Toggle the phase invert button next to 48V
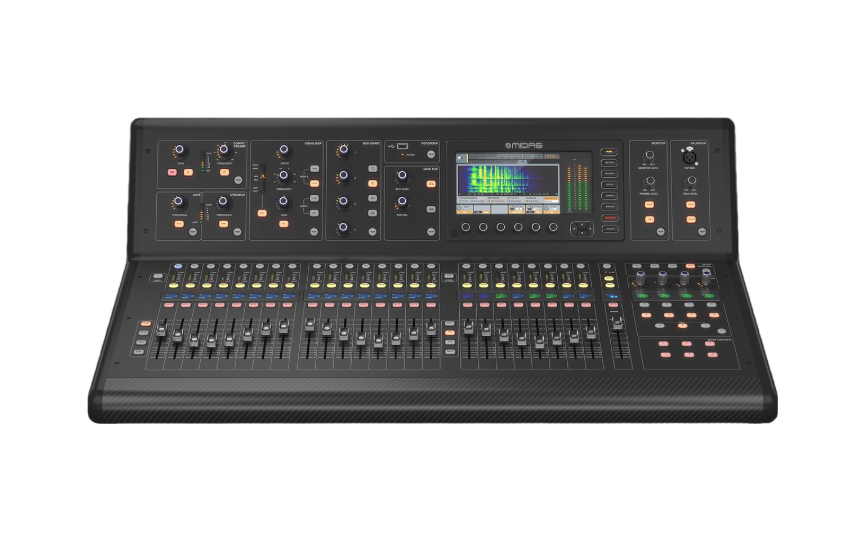This screenshot has width=864, height=540. pos(188,172)
